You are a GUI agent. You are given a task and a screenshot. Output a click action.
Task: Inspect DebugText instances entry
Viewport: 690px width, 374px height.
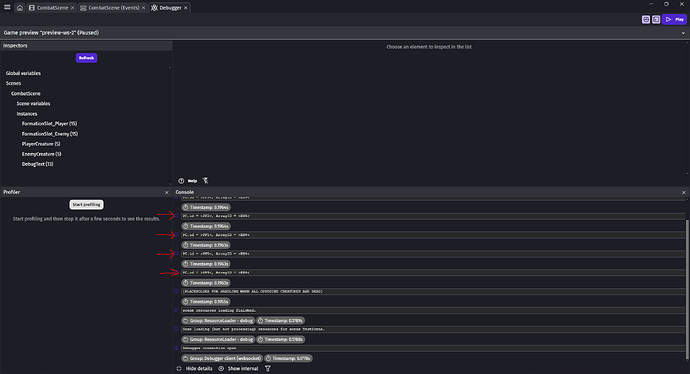[37, 164]
